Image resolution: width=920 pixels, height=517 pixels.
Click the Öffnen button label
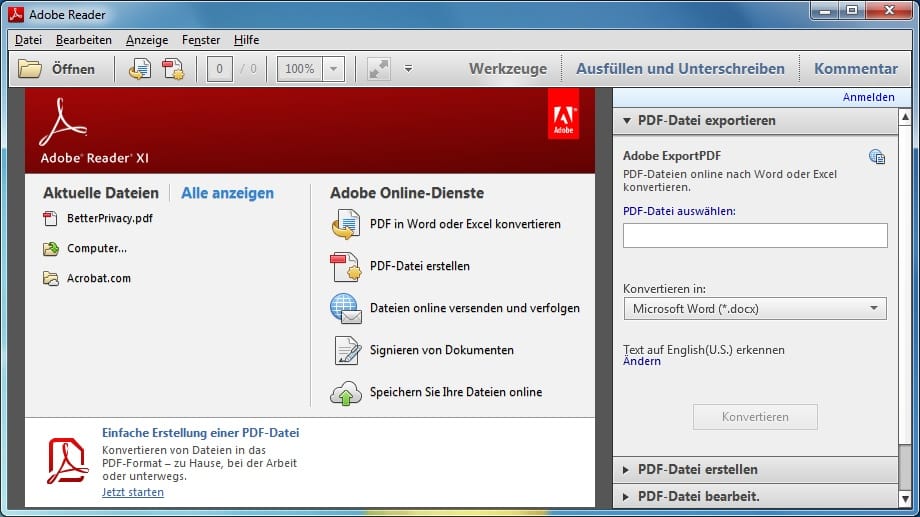(x=73, y=69)
